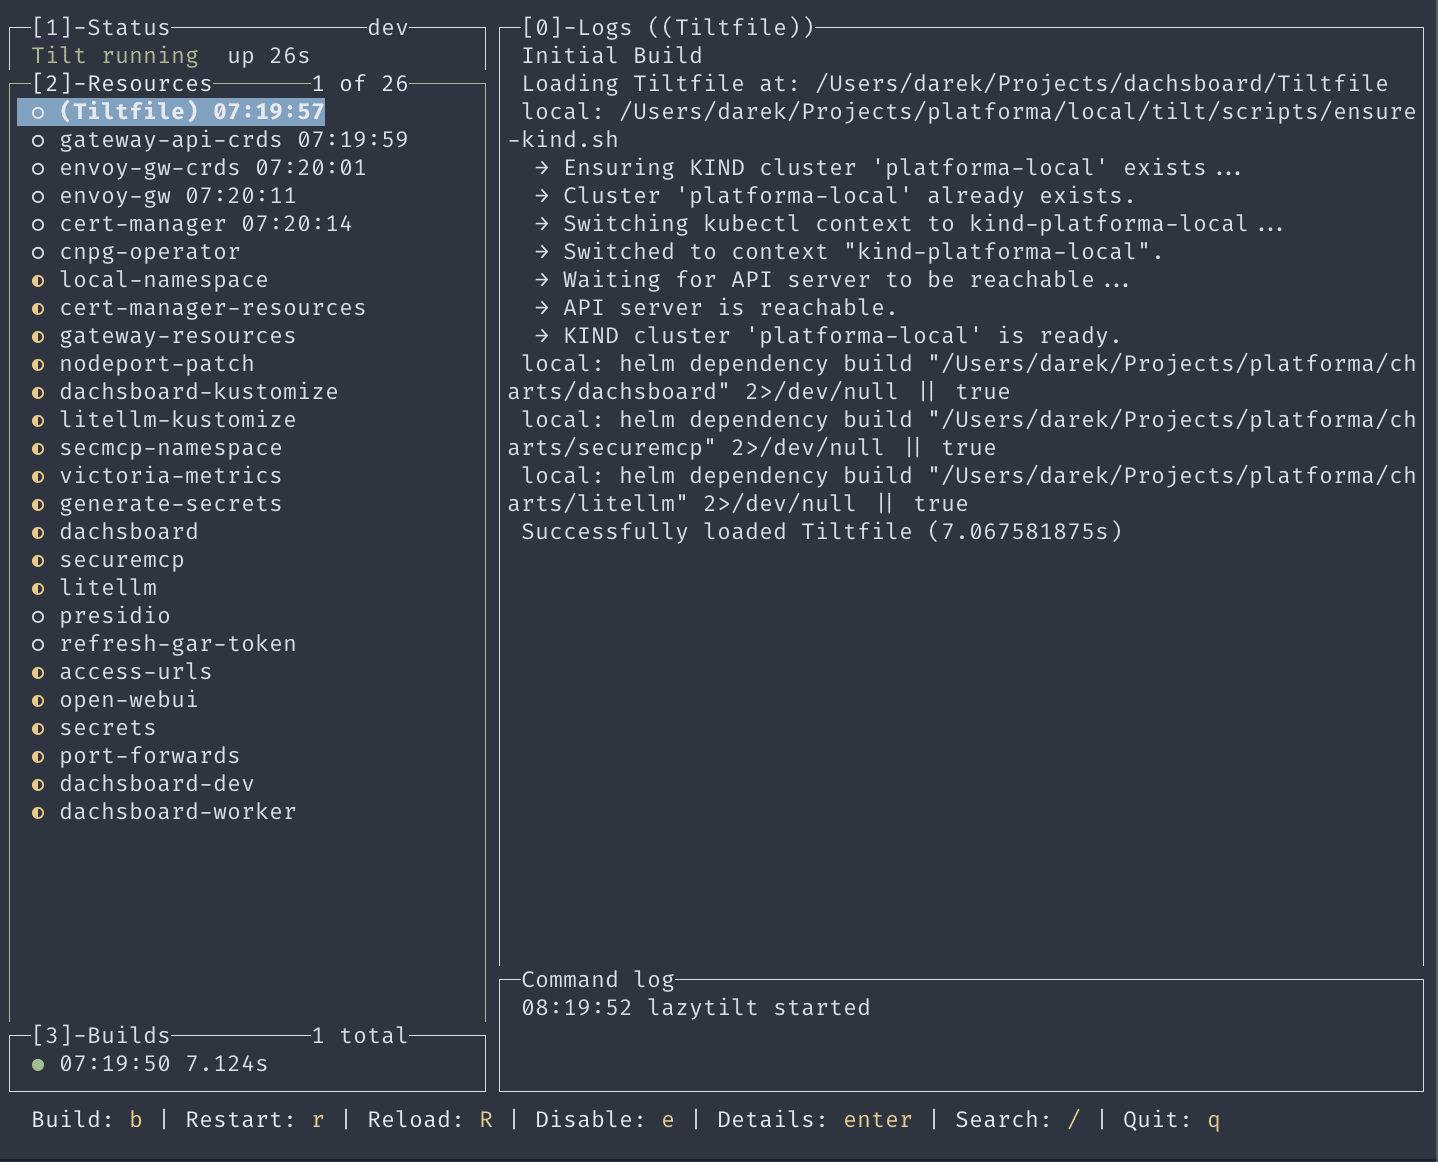1438x1162 pixels.
Task: Click the circle icon beside refresh-gar-token
Action: click(x=38, y=645)
